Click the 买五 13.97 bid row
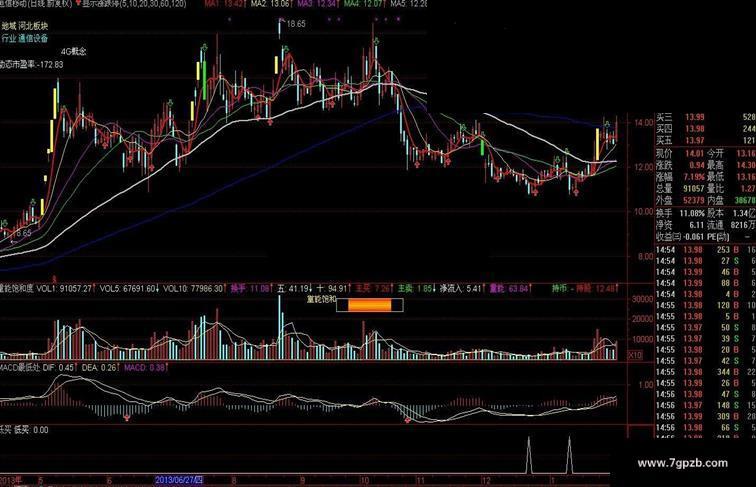The image size is (756, 487). point(705,140)
